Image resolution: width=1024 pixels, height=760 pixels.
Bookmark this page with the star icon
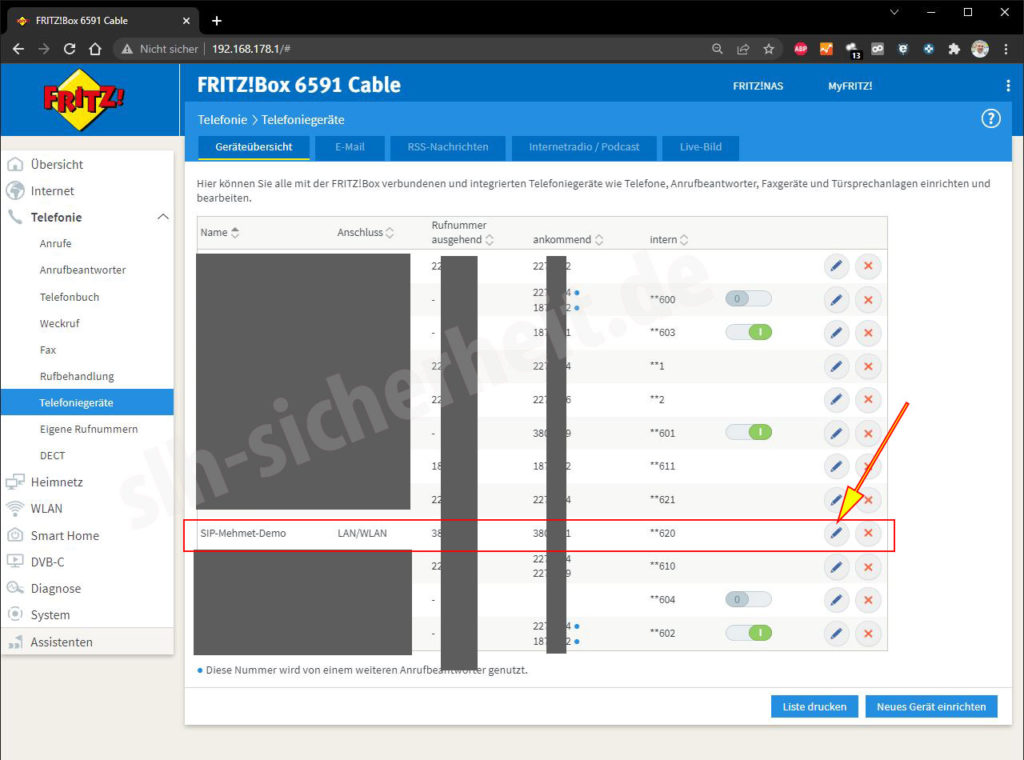pos(769,49)
